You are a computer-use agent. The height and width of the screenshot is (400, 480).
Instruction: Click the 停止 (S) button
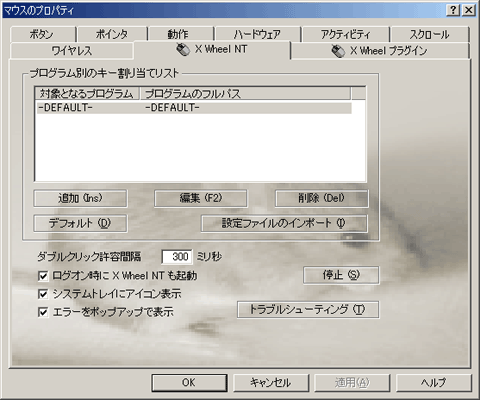point(341,275)
